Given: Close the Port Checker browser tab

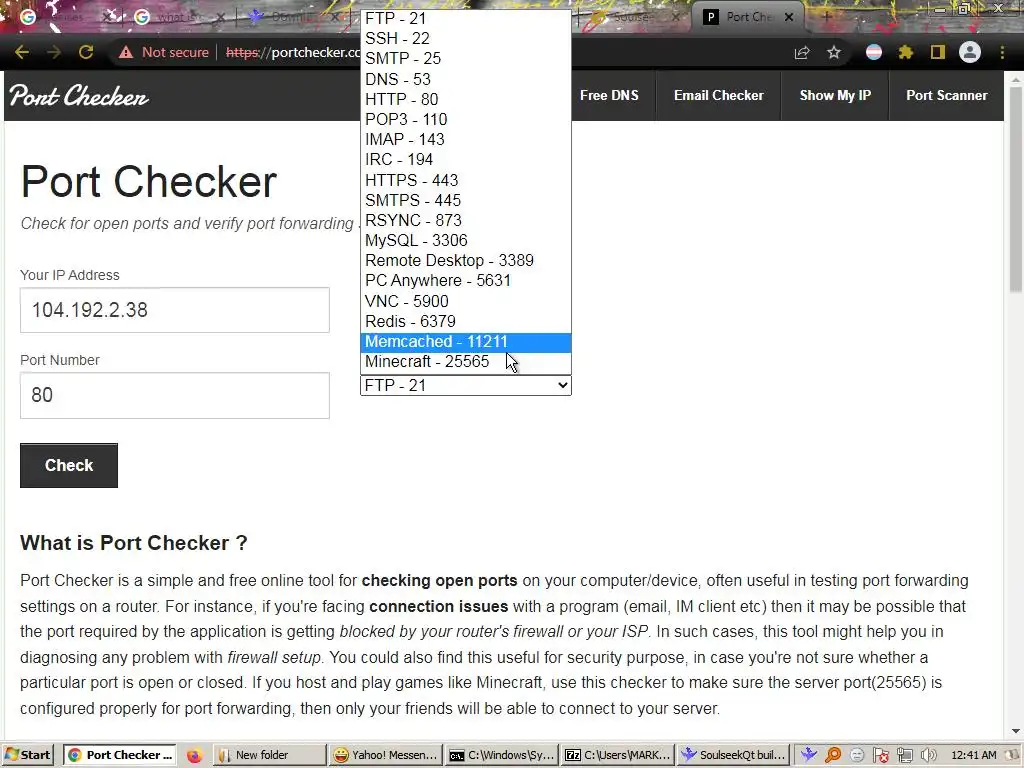Looking at the screenshot, I should 789,18.
